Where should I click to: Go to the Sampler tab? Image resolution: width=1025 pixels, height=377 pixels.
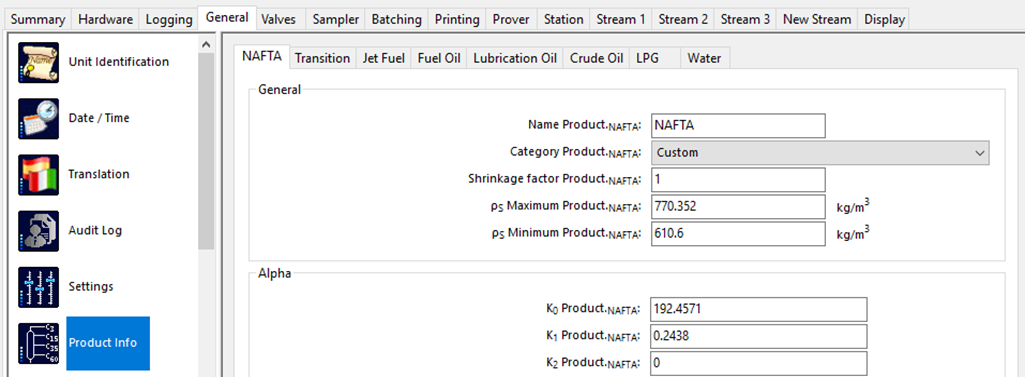point(336,20)
